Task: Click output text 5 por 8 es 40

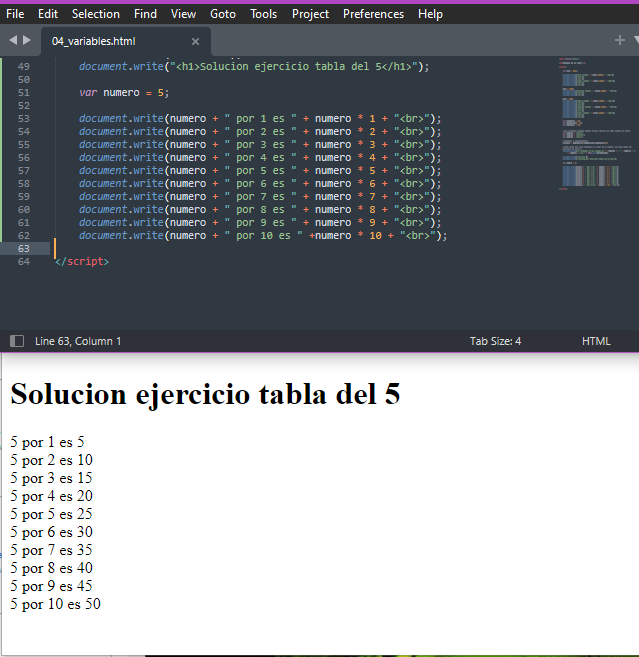Action: 52,568
